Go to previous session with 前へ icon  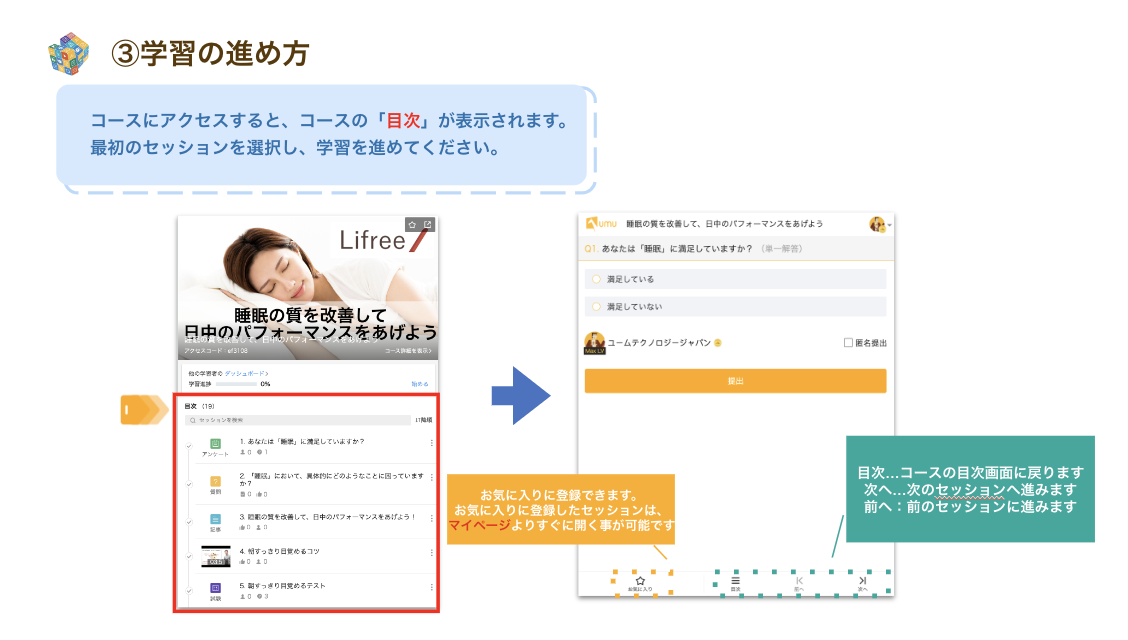click(x=798, y=581)
